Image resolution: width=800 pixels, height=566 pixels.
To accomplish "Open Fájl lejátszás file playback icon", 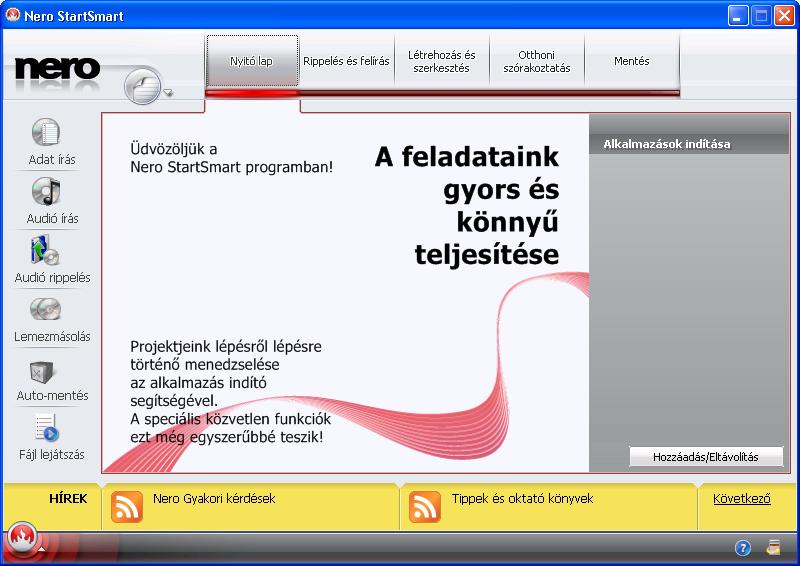I will tap(46, 428).
